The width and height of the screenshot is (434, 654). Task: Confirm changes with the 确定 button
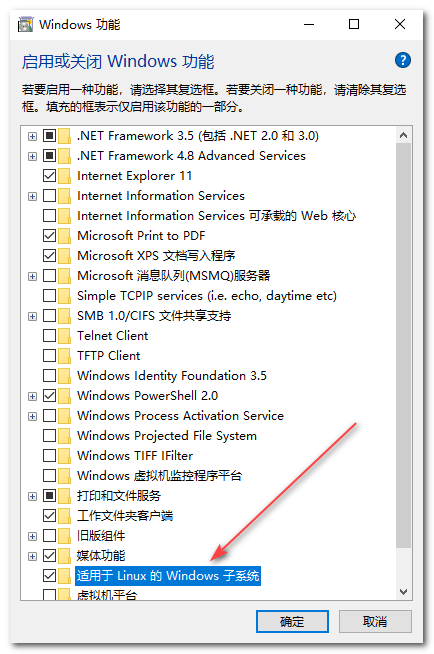pos(292,621)
